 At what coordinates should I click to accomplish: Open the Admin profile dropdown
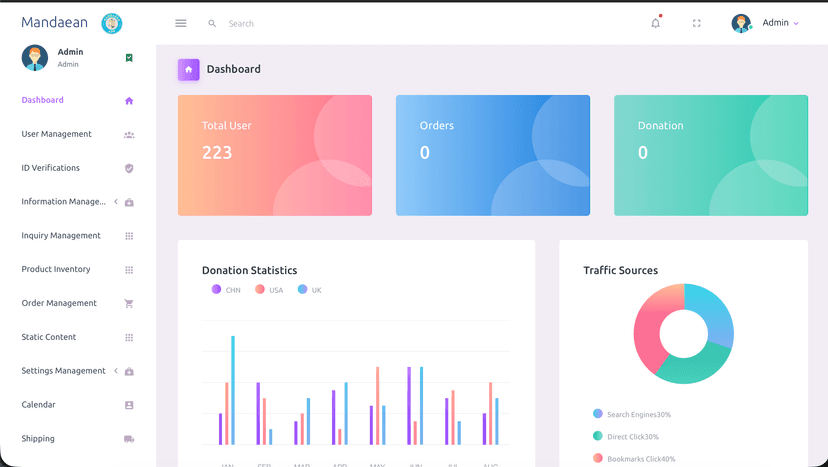coord(768,23)
